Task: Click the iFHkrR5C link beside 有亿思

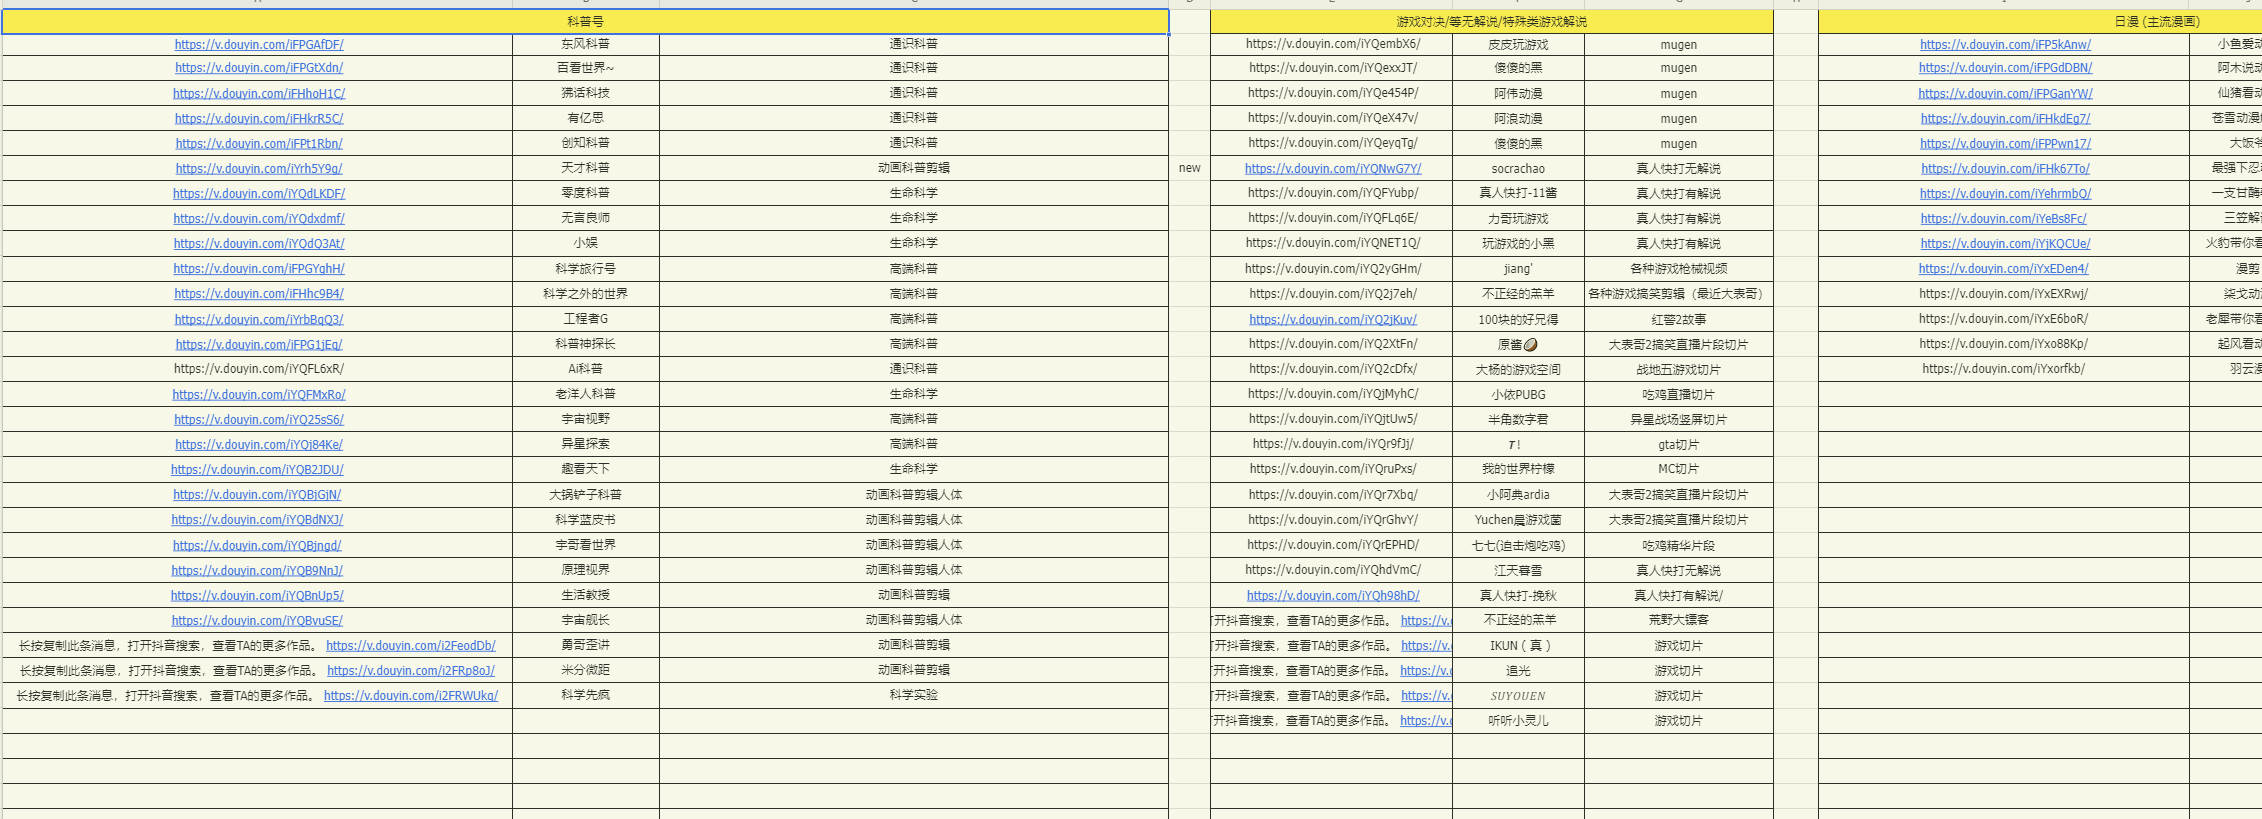Action: pos(259,118)
